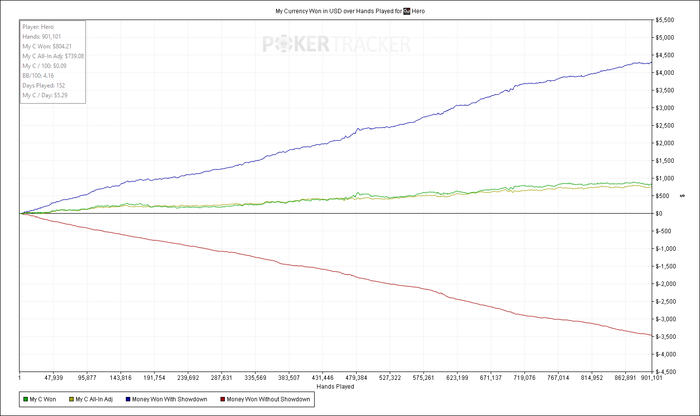This screenshot has width=700, height=416.
Task: Click the x-axis label 191,754
Action: click(x=154, y=378)
